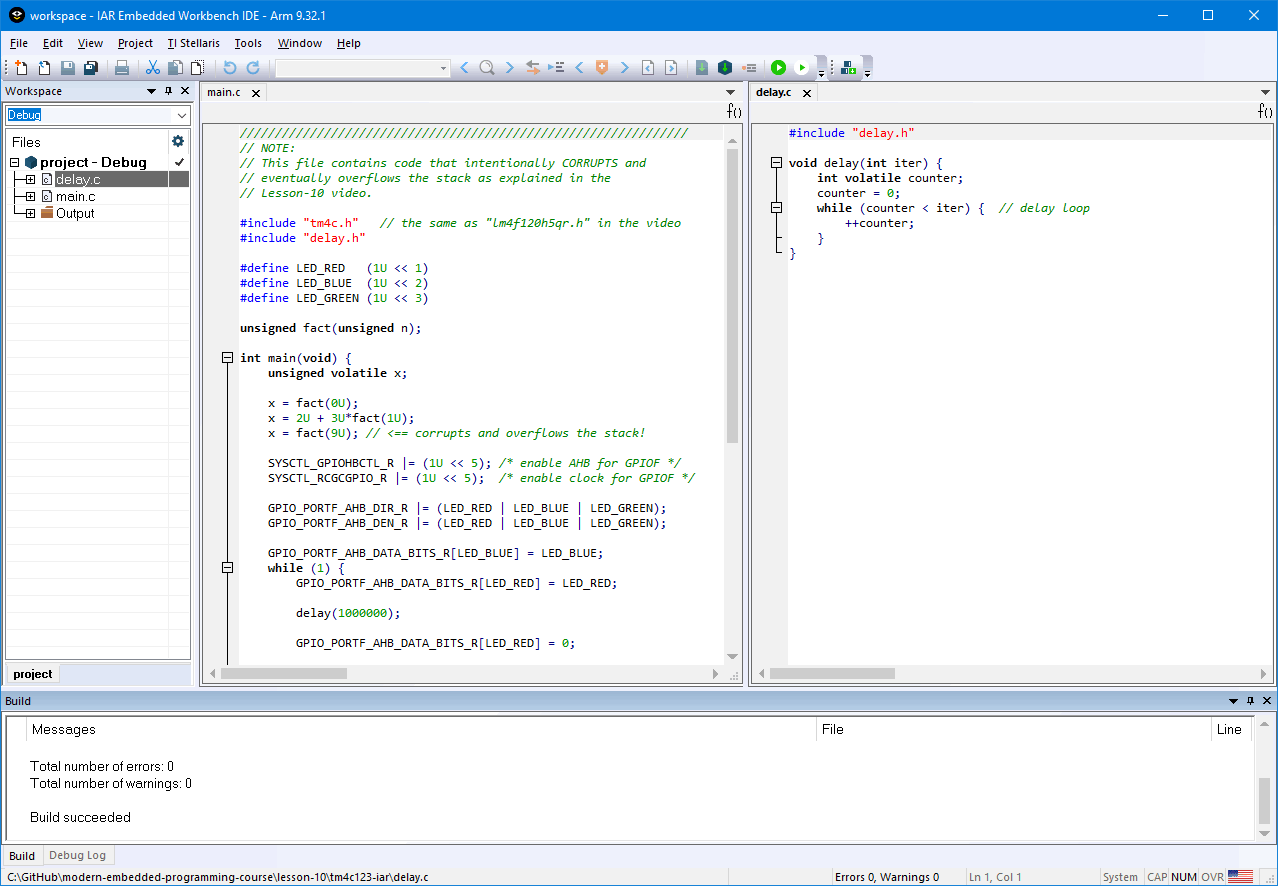Open the Debug configuration dropdown
This screenshot has width=1278, height=886.
coord(181,115)
